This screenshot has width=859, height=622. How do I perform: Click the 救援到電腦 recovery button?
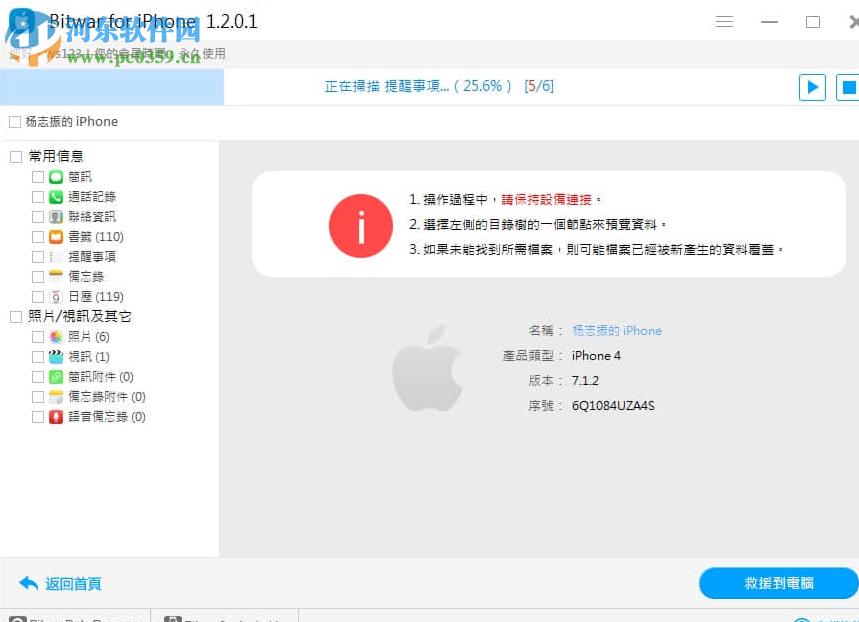[779, 584]
